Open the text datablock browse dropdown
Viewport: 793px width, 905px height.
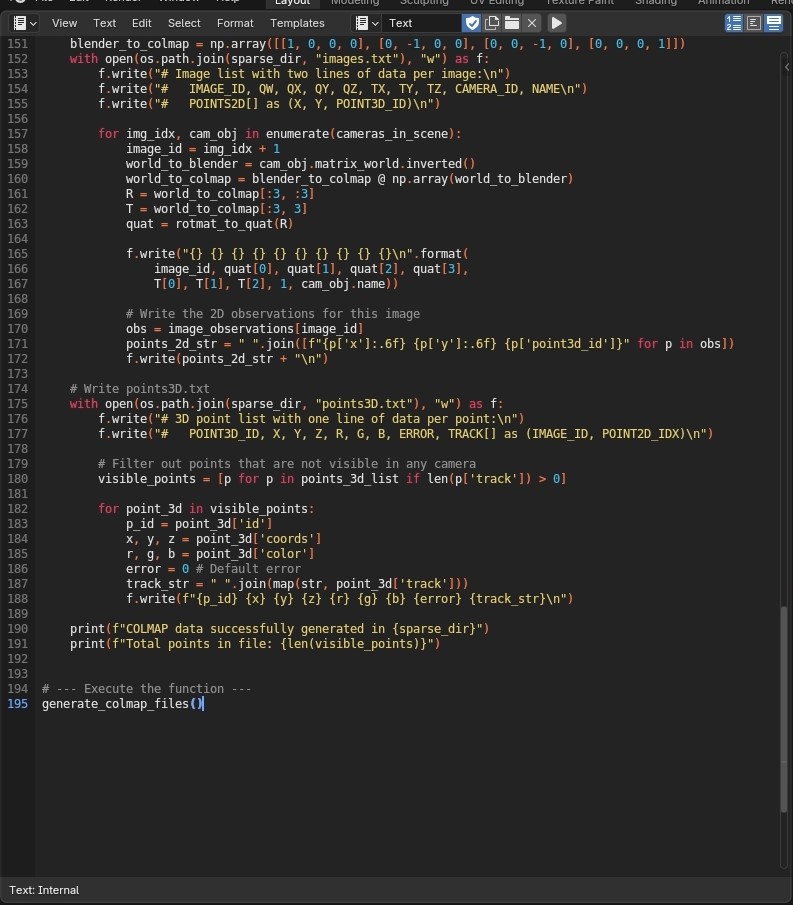pyautogui.click(x=367, y=23)
